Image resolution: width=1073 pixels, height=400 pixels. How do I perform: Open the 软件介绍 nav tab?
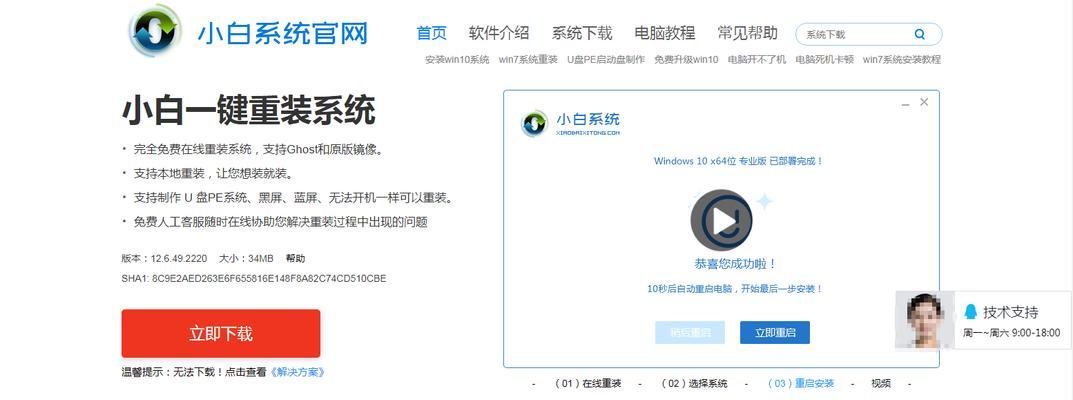point(499,33)
